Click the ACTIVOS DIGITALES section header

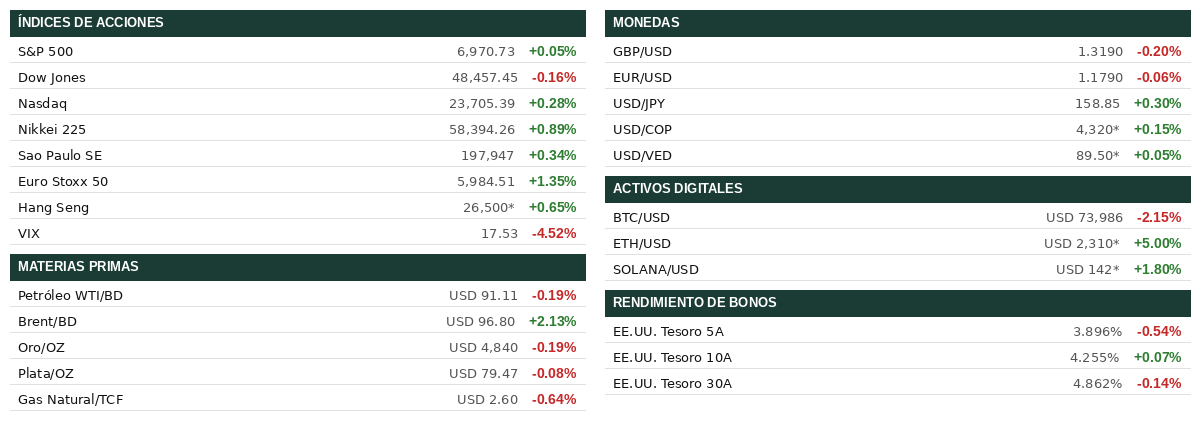677,189
